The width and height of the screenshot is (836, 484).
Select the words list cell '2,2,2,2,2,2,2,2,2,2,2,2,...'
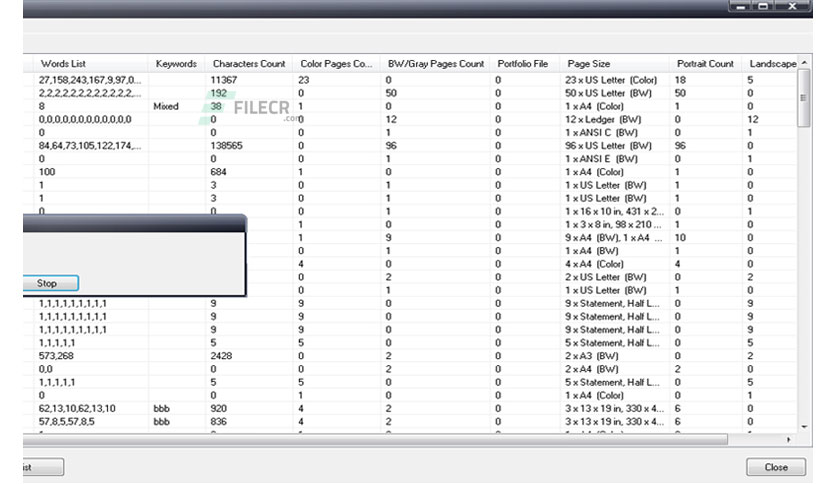(90, 93)
